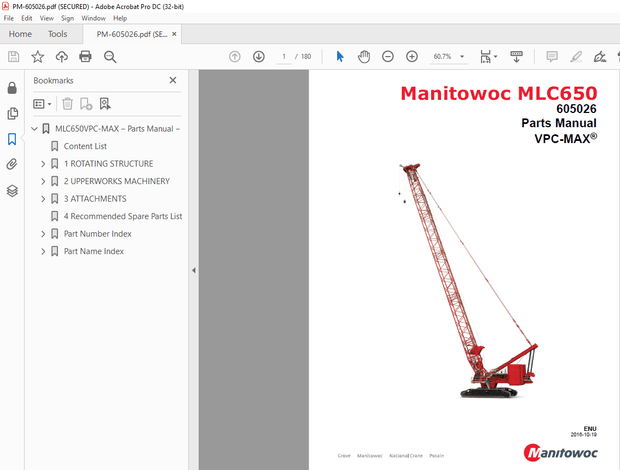Click the current page number field
The width and height of the screenshot is (620, 470).
pos(284,57)
